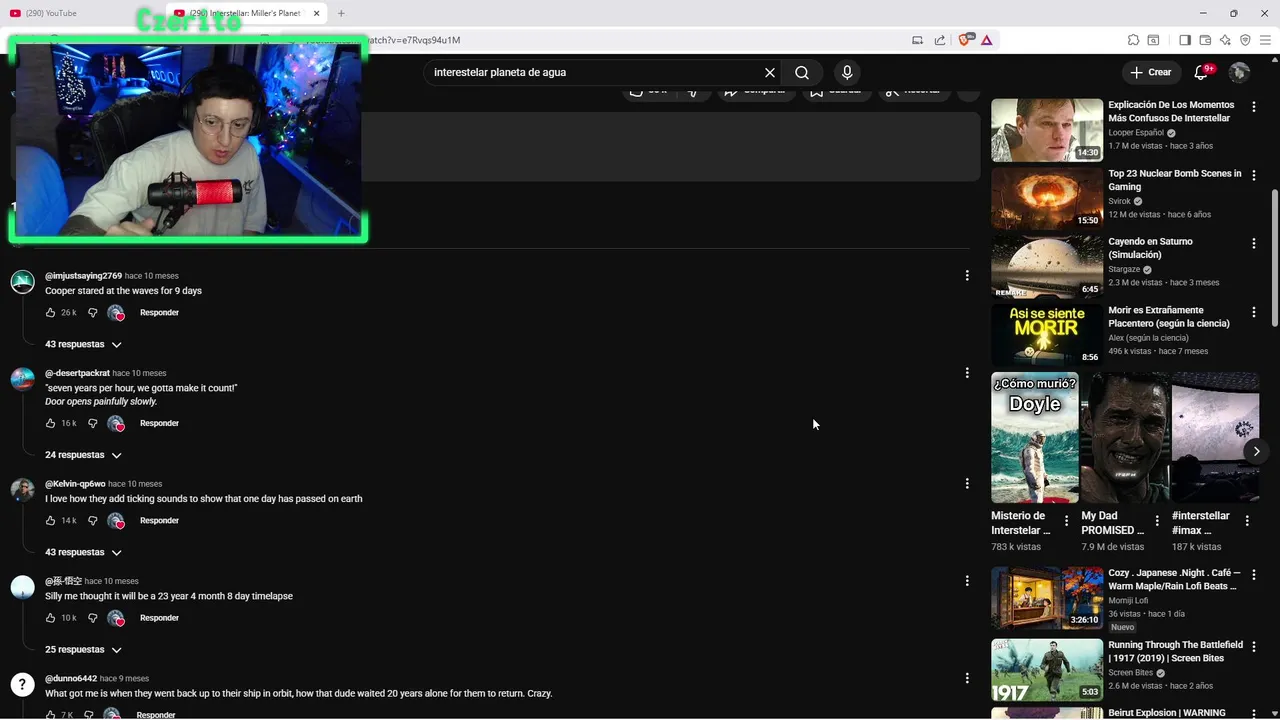Close the Interstellar: Miller's Planet tab

pos(317,13)
